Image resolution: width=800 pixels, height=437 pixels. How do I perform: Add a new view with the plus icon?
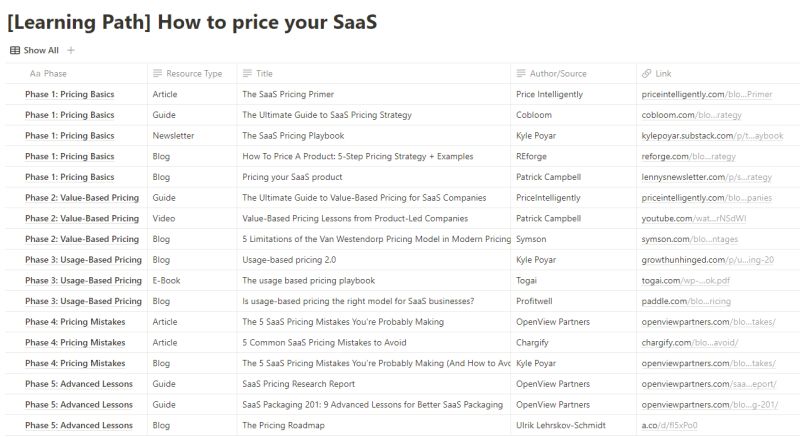click(71, 50)
